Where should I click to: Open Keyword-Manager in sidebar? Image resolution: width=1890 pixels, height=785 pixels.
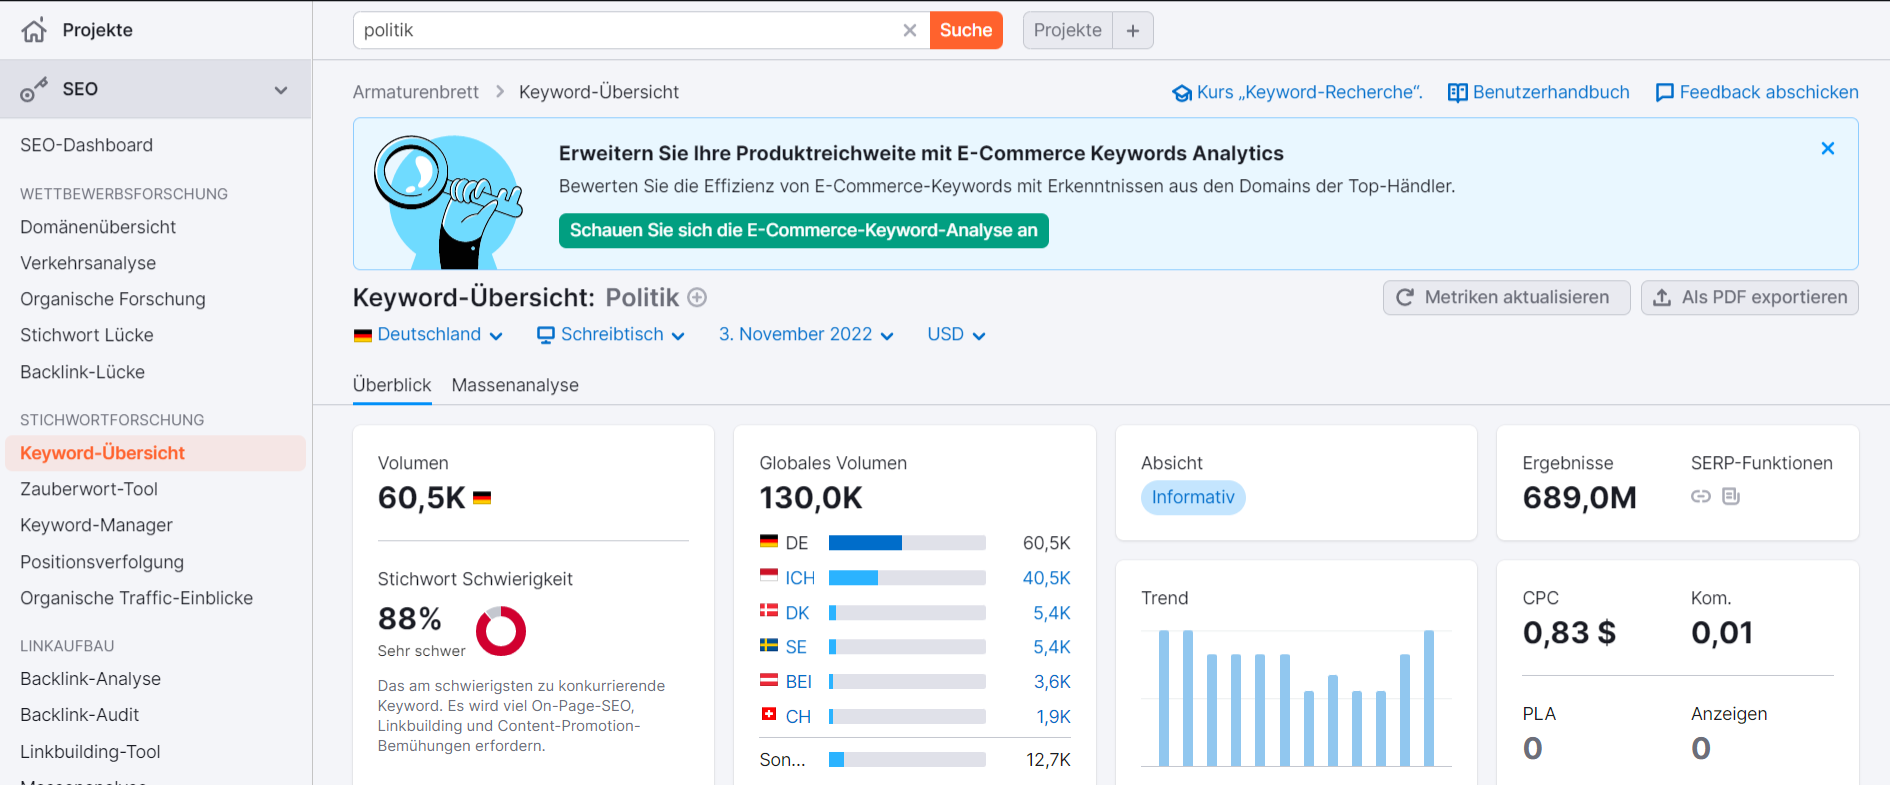[97, 525]
